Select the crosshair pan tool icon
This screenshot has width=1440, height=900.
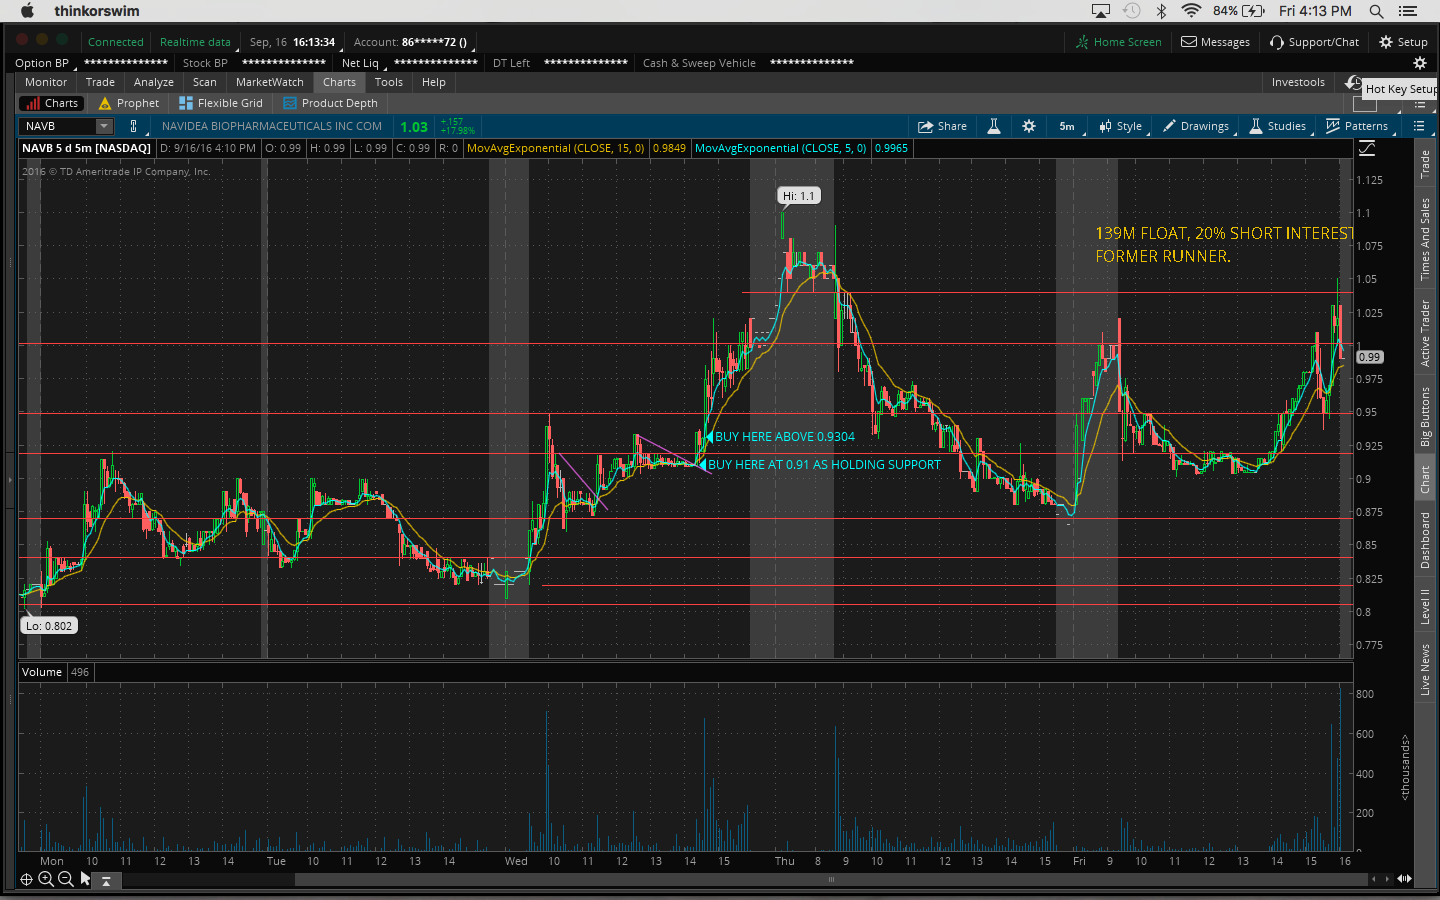click(27, 879)
